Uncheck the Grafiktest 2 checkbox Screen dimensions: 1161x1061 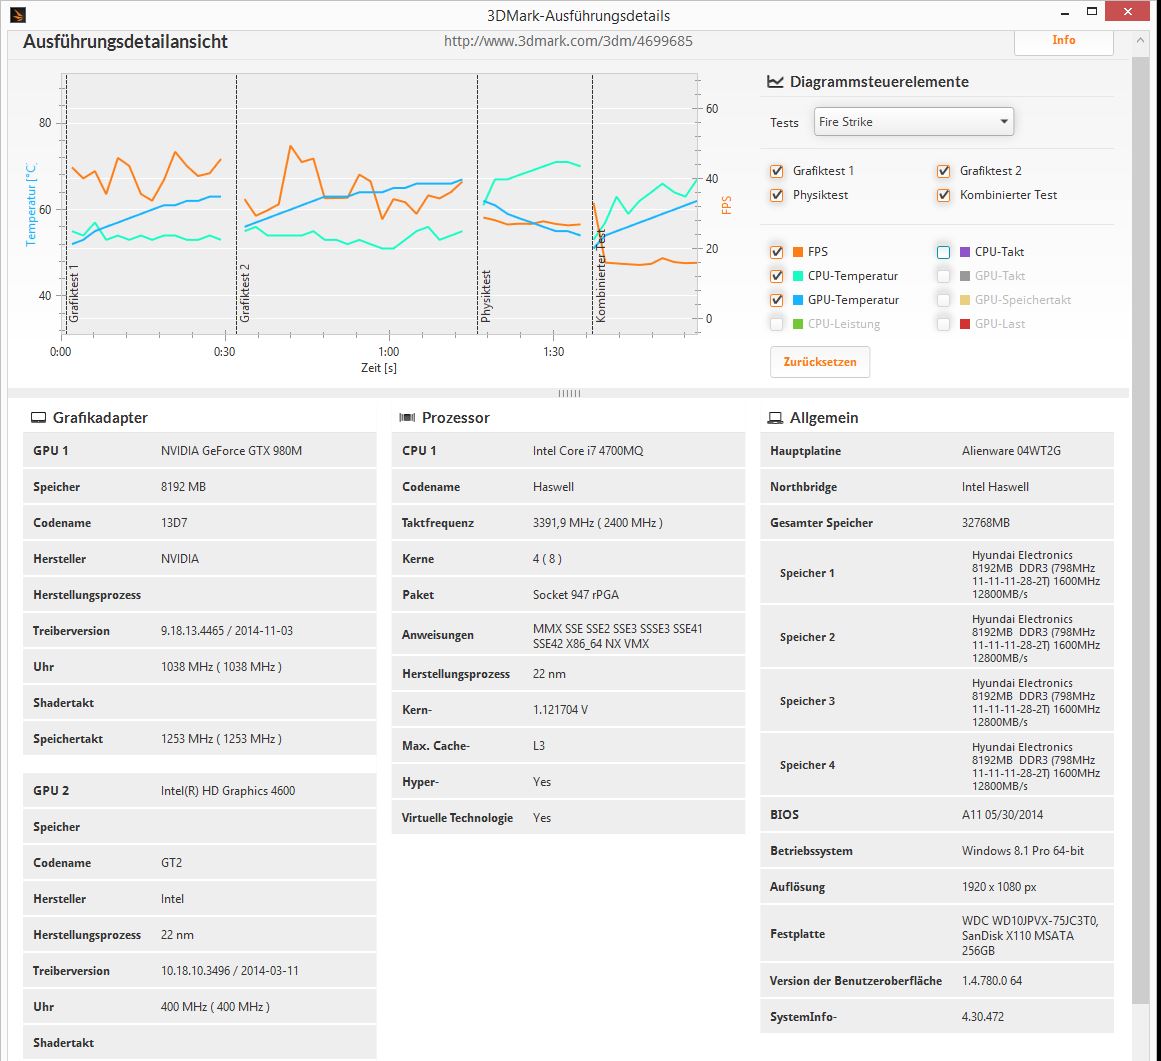[943, 171]
